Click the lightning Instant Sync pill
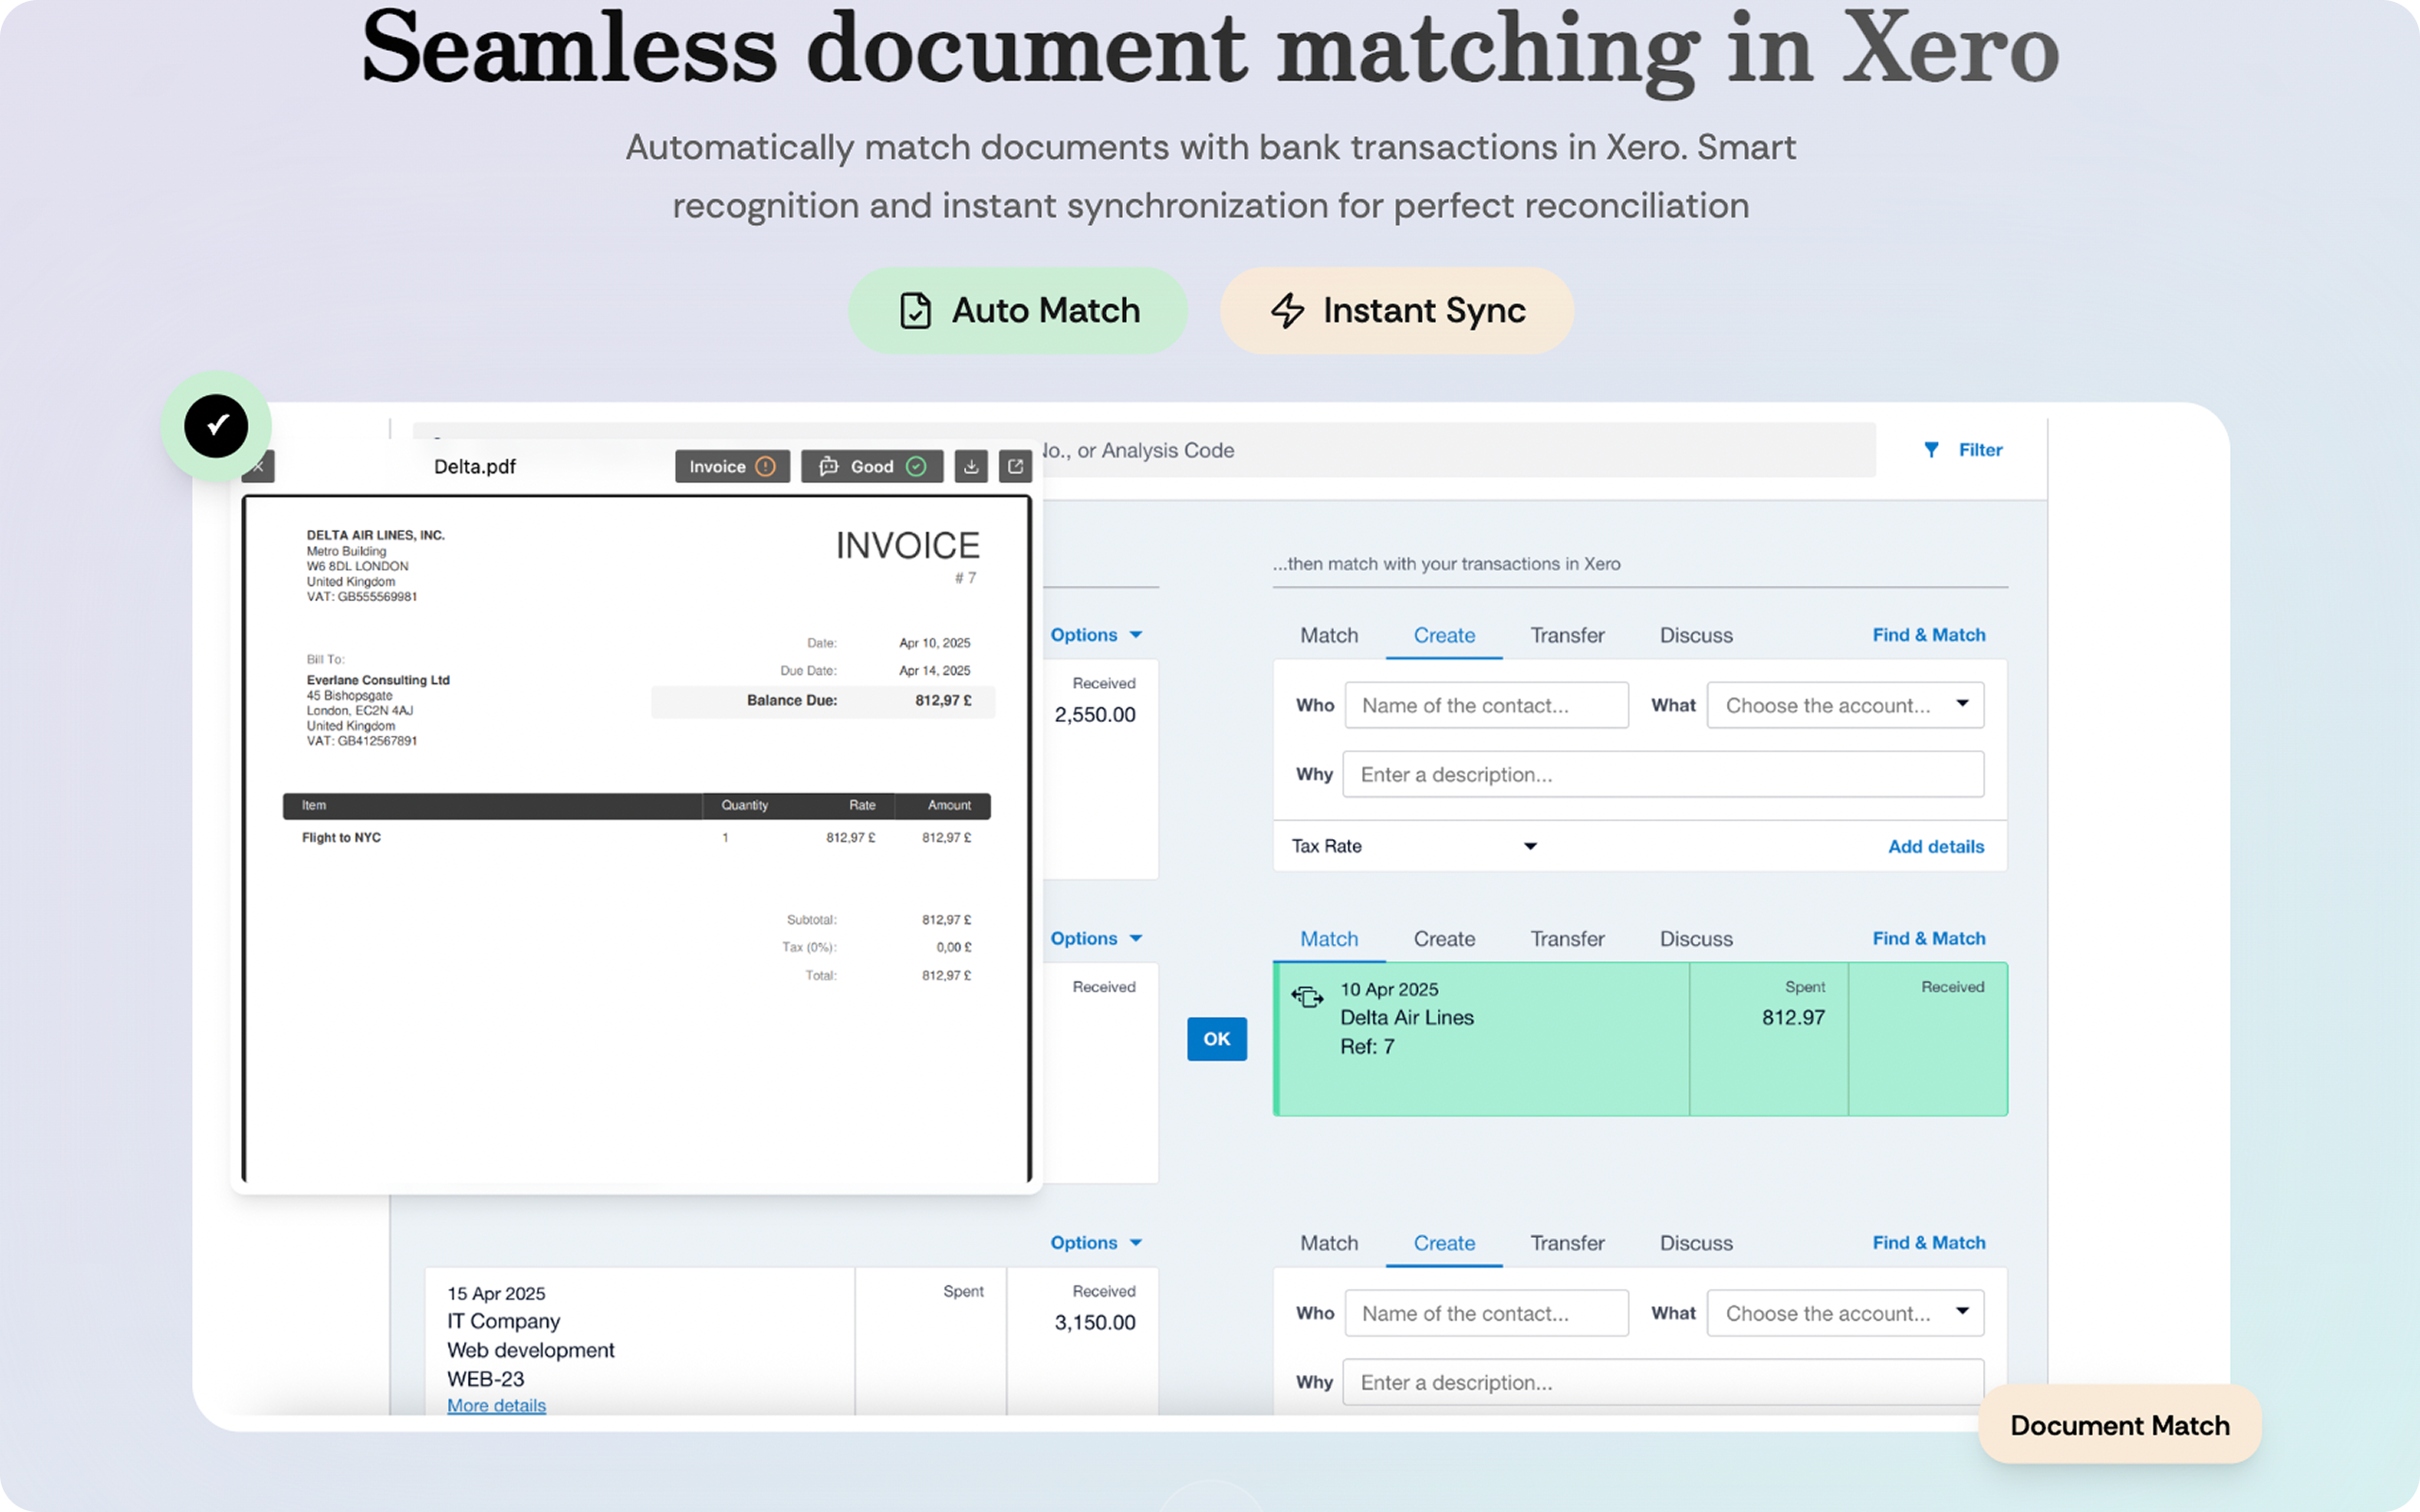Screen dimensions: 2420x1512 point(1396,310)
